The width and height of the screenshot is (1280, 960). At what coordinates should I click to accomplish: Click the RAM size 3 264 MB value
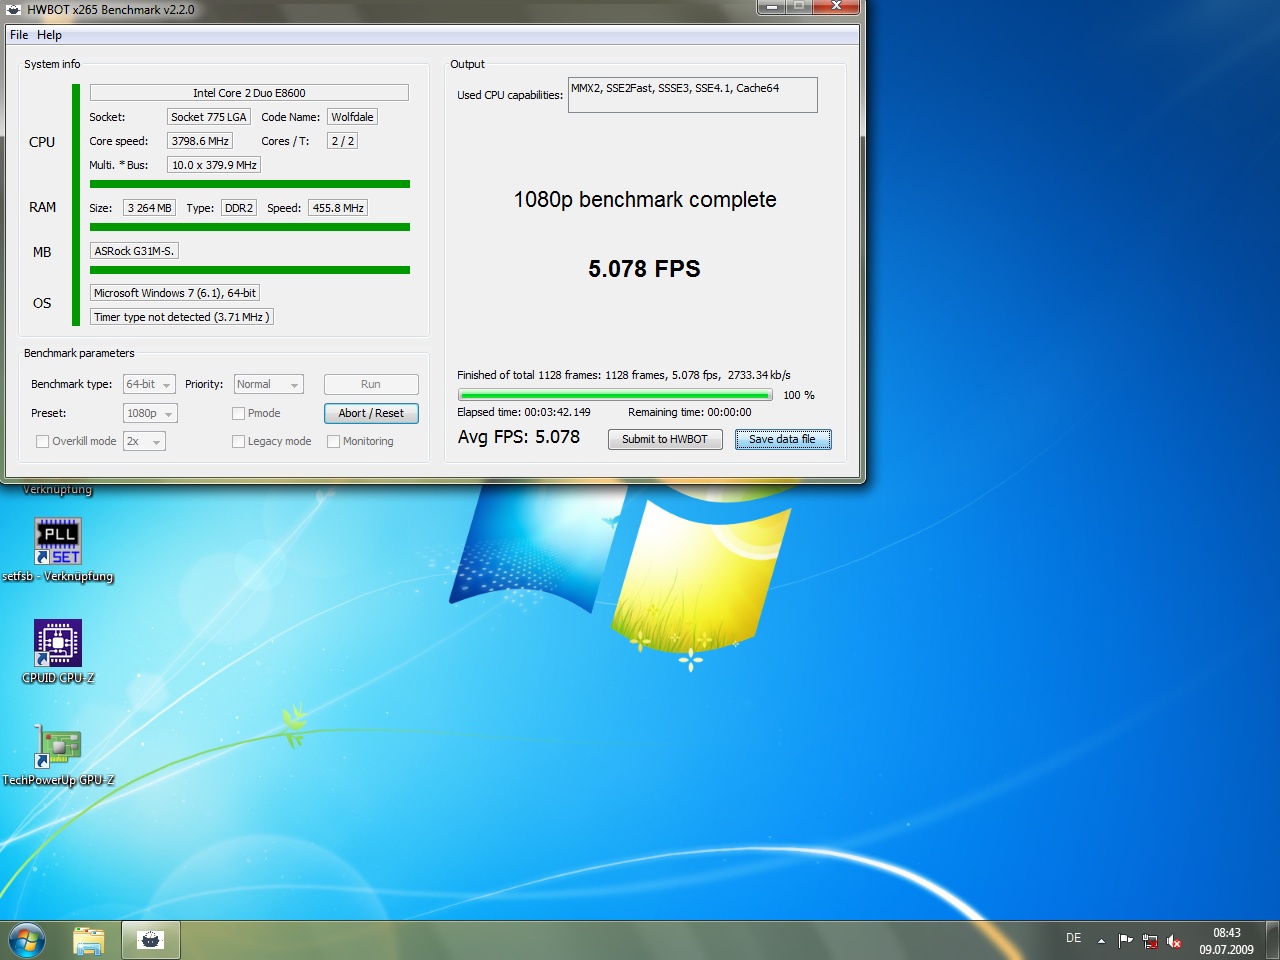point(150,208)
